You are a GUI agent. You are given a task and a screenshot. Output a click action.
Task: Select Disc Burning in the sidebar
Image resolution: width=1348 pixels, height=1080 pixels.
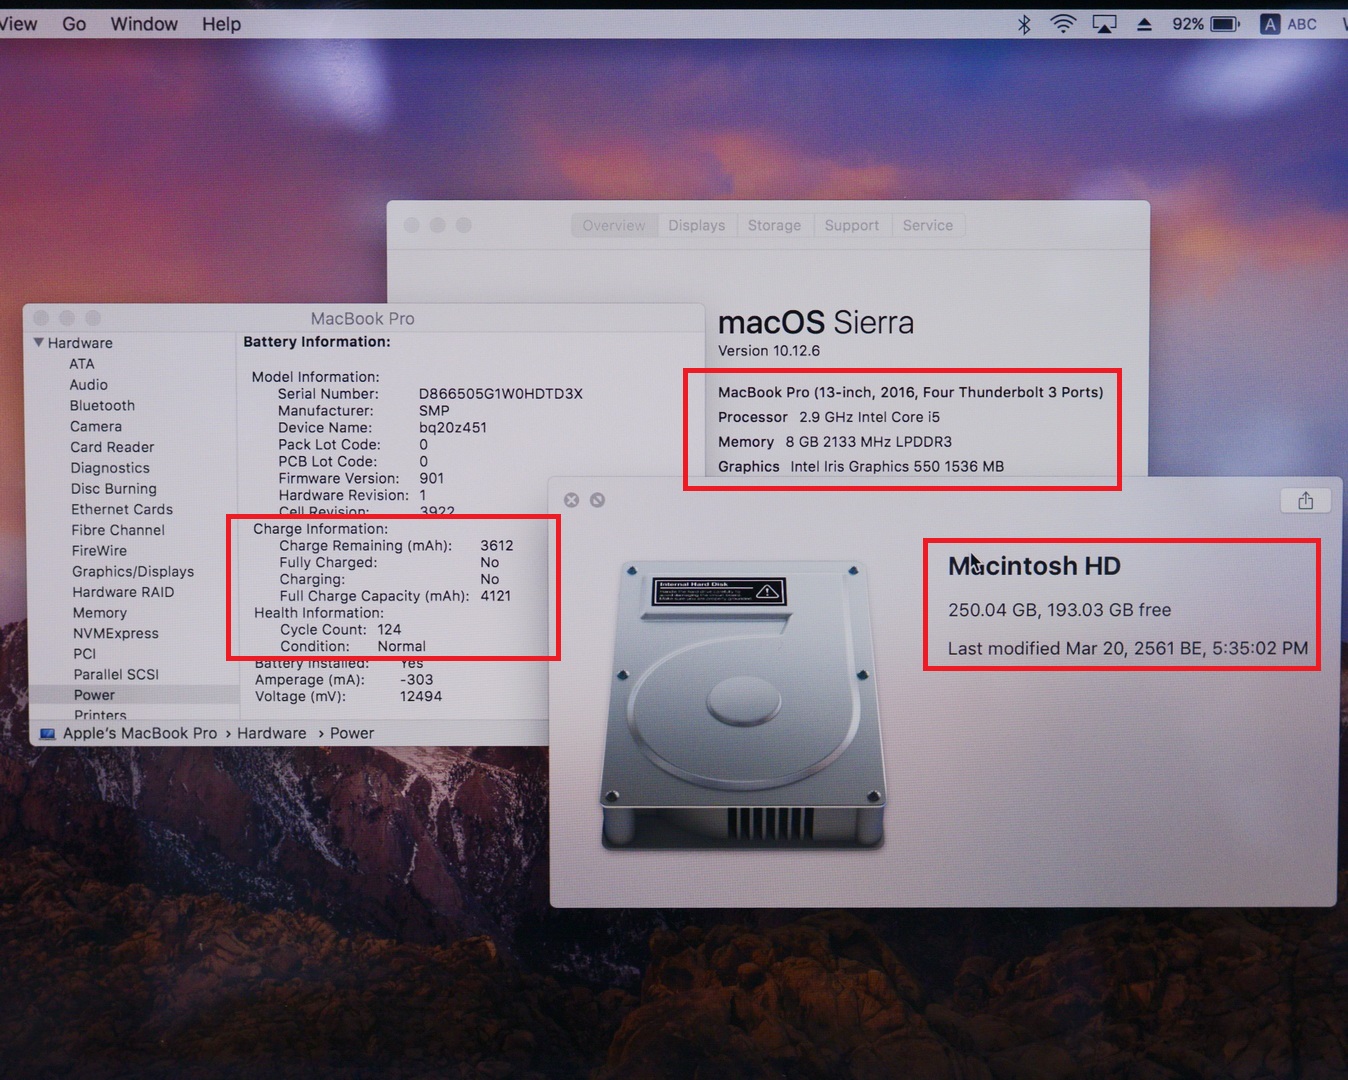tap(114, 489)
